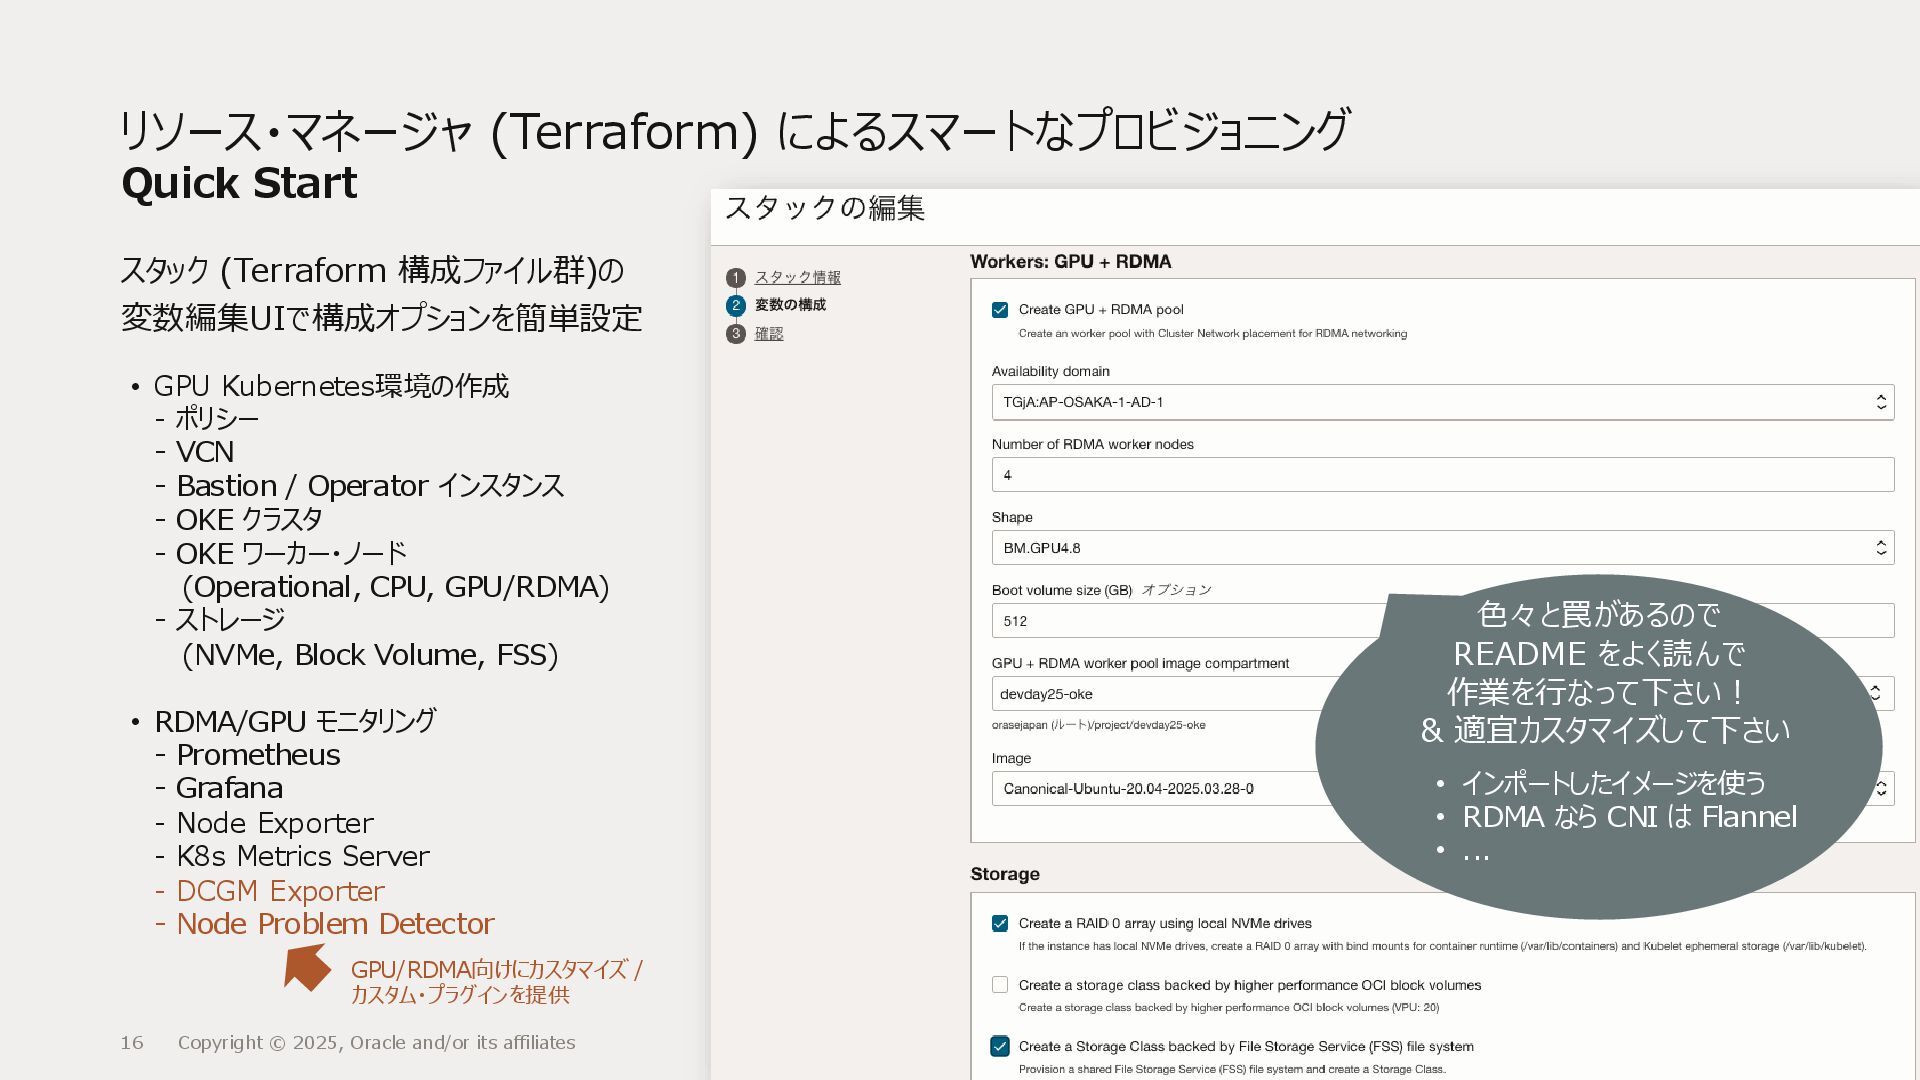This screenshot has height=1080, width=1920.
Task: Click step 1 circle icon in wizard
Action: pyautogui.click(x=736, y=278)
